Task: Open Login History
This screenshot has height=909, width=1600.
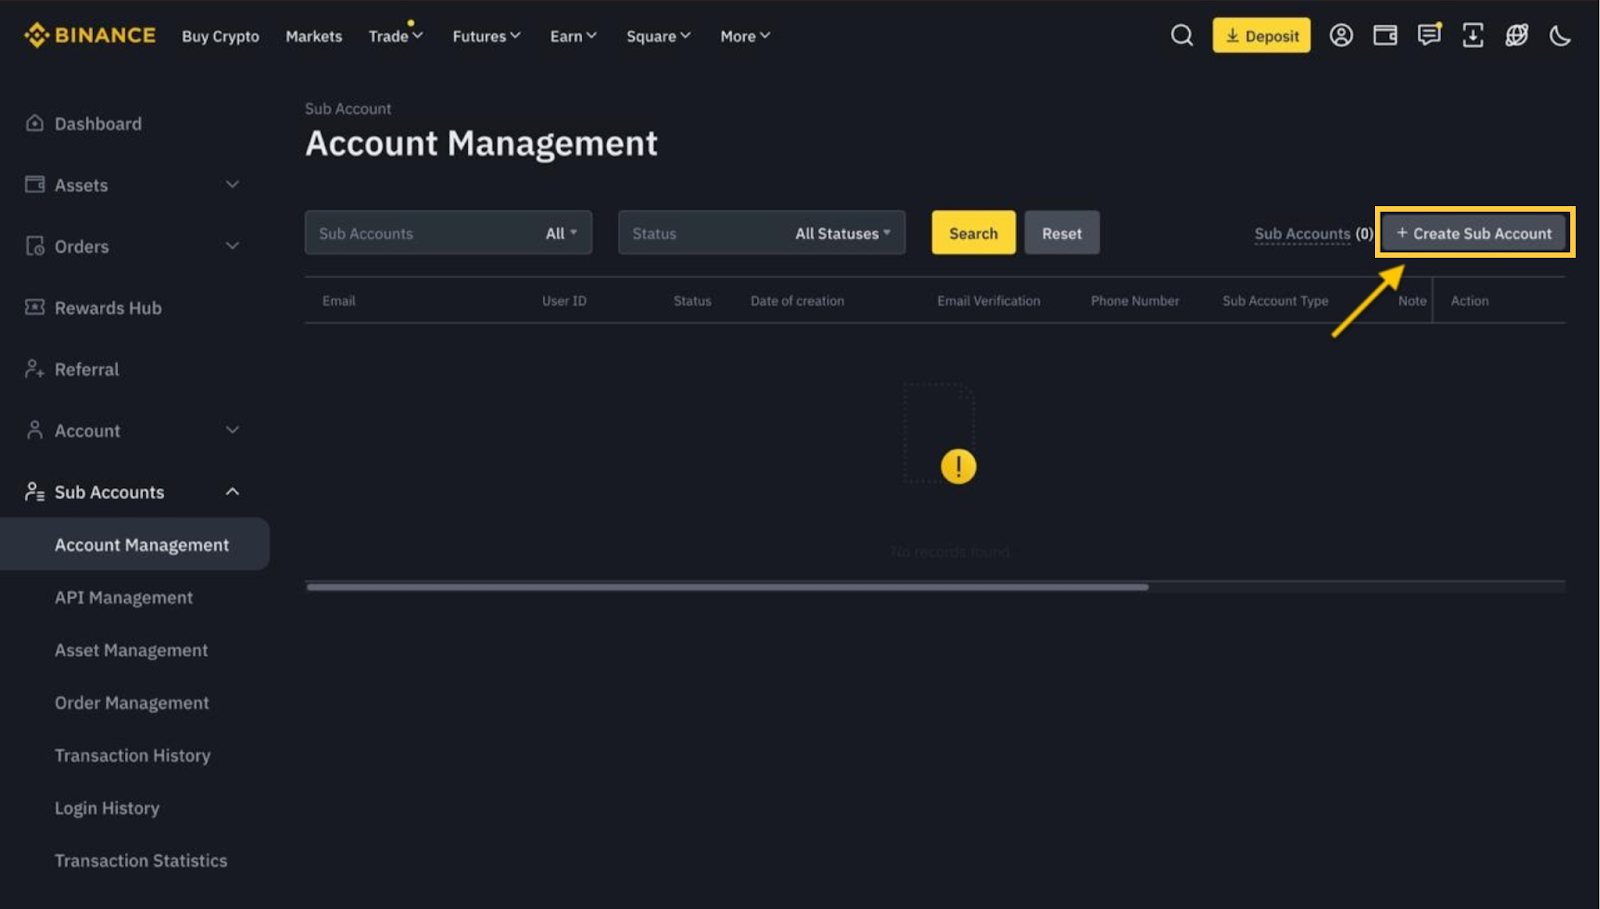Action: 107,808
